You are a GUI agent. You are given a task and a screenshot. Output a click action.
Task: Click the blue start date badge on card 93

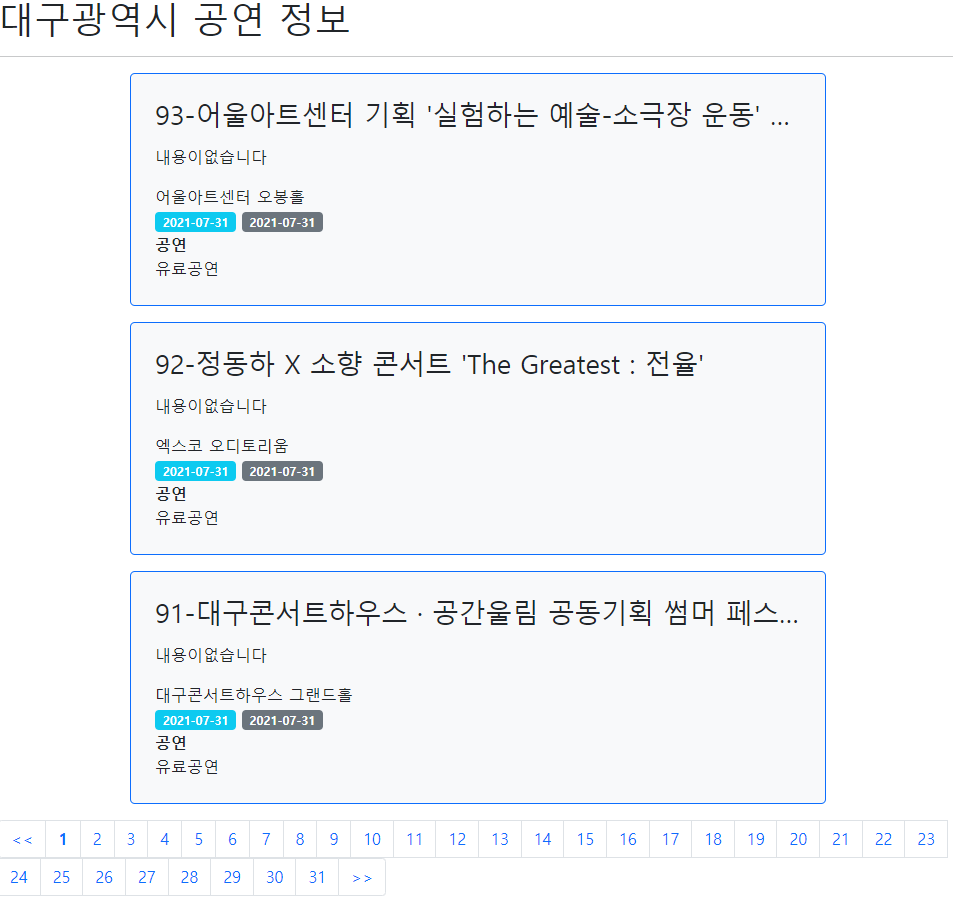195,222
